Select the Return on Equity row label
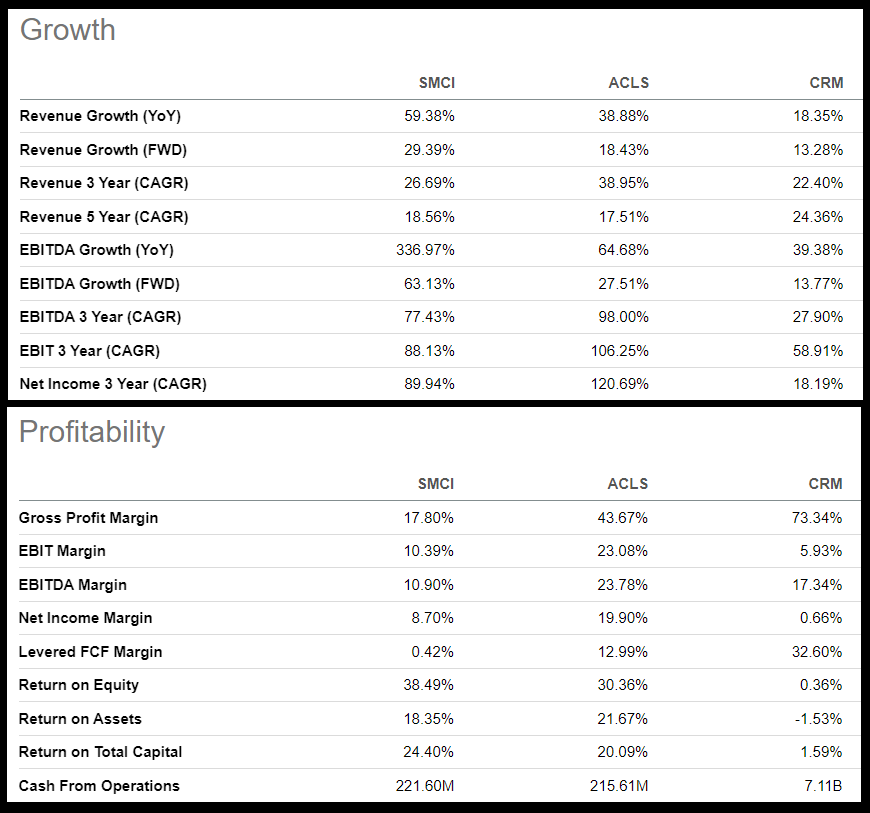Image resolution: width=870 pixels, height=813 pixels. pos(79,685)
